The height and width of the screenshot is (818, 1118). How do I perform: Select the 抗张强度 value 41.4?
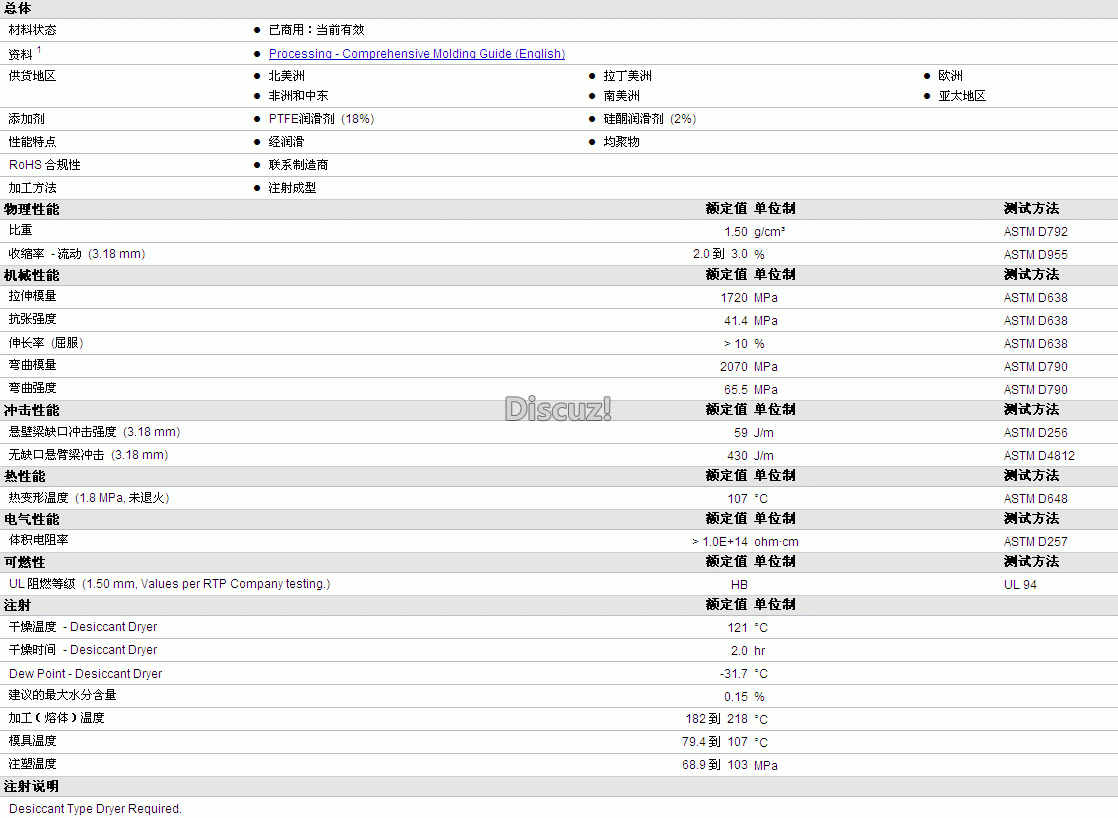coord(736,321)
